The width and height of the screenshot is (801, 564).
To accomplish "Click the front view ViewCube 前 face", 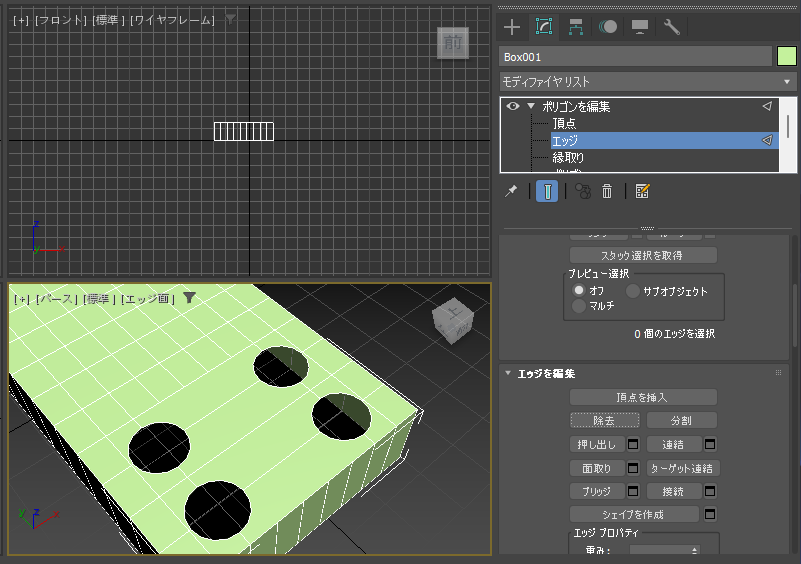I will [453, 43].
